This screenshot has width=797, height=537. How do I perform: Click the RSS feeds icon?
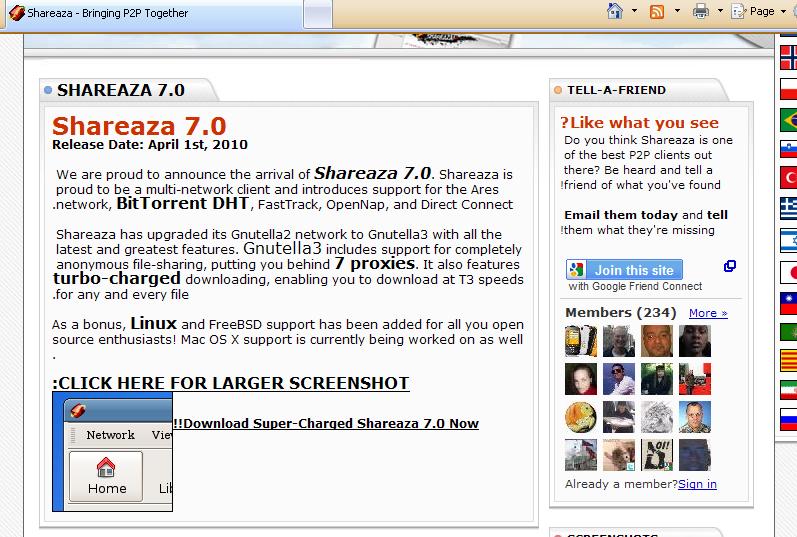(x=657, y=11)
